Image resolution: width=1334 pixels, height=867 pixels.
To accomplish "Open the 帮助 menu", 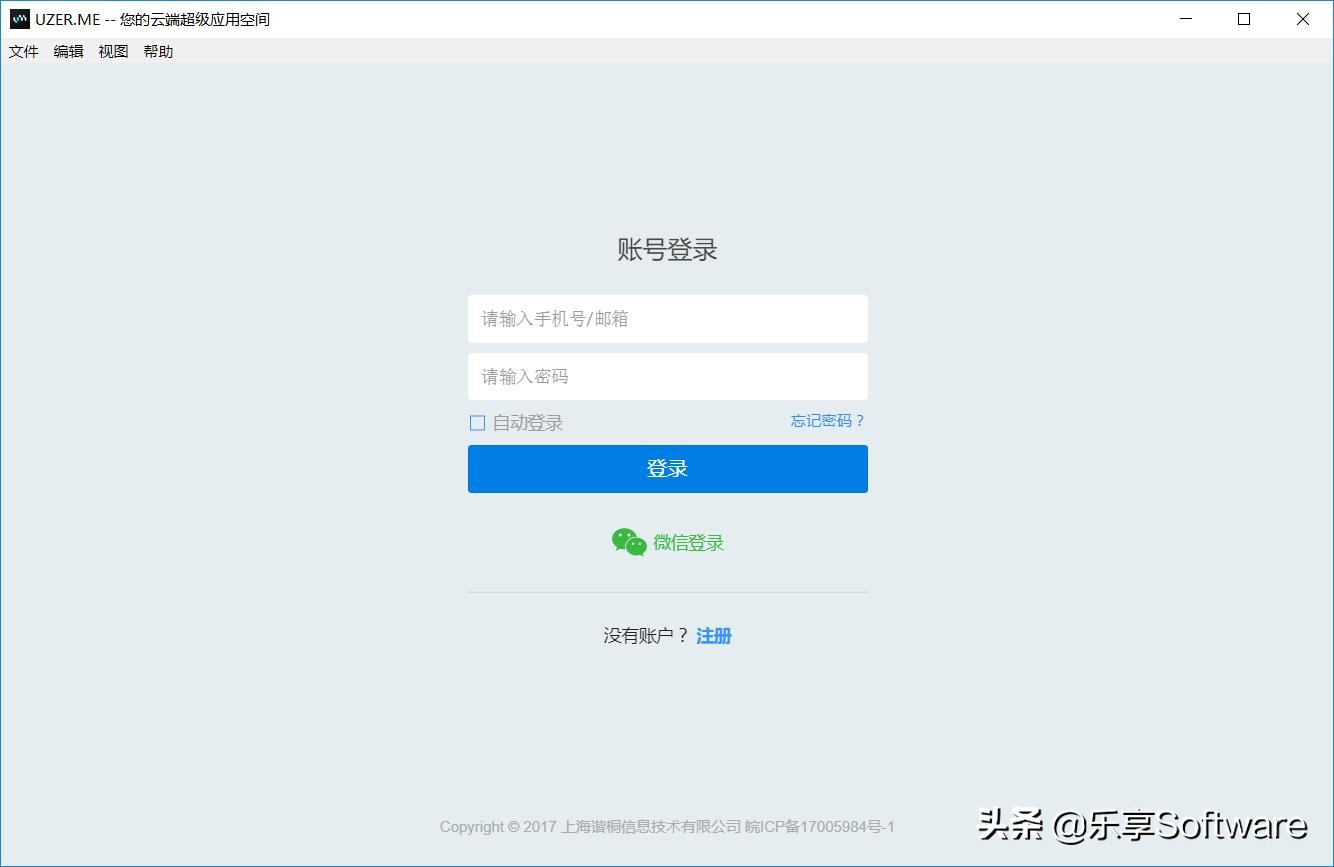I will 157,51.
